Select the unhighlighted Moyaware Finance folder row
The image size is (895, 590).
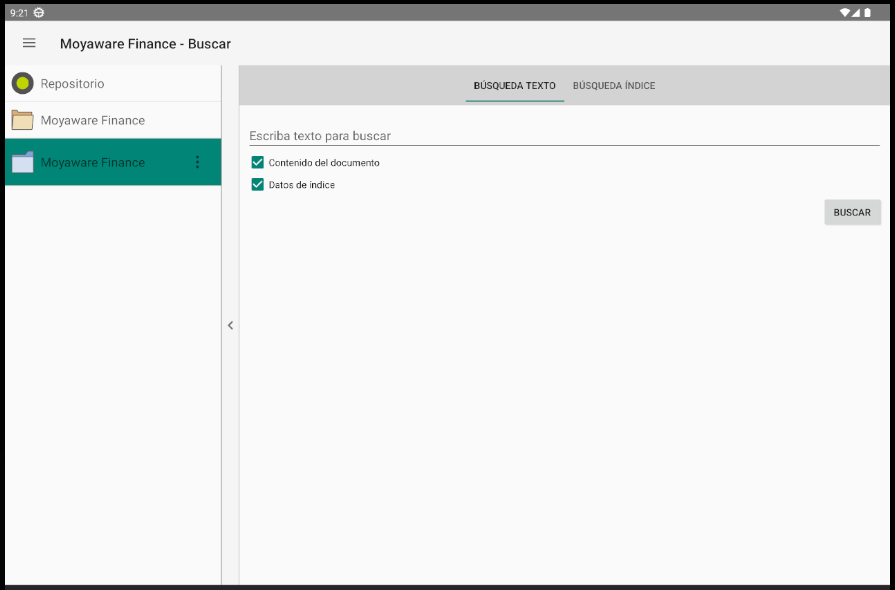pos(113,120)
